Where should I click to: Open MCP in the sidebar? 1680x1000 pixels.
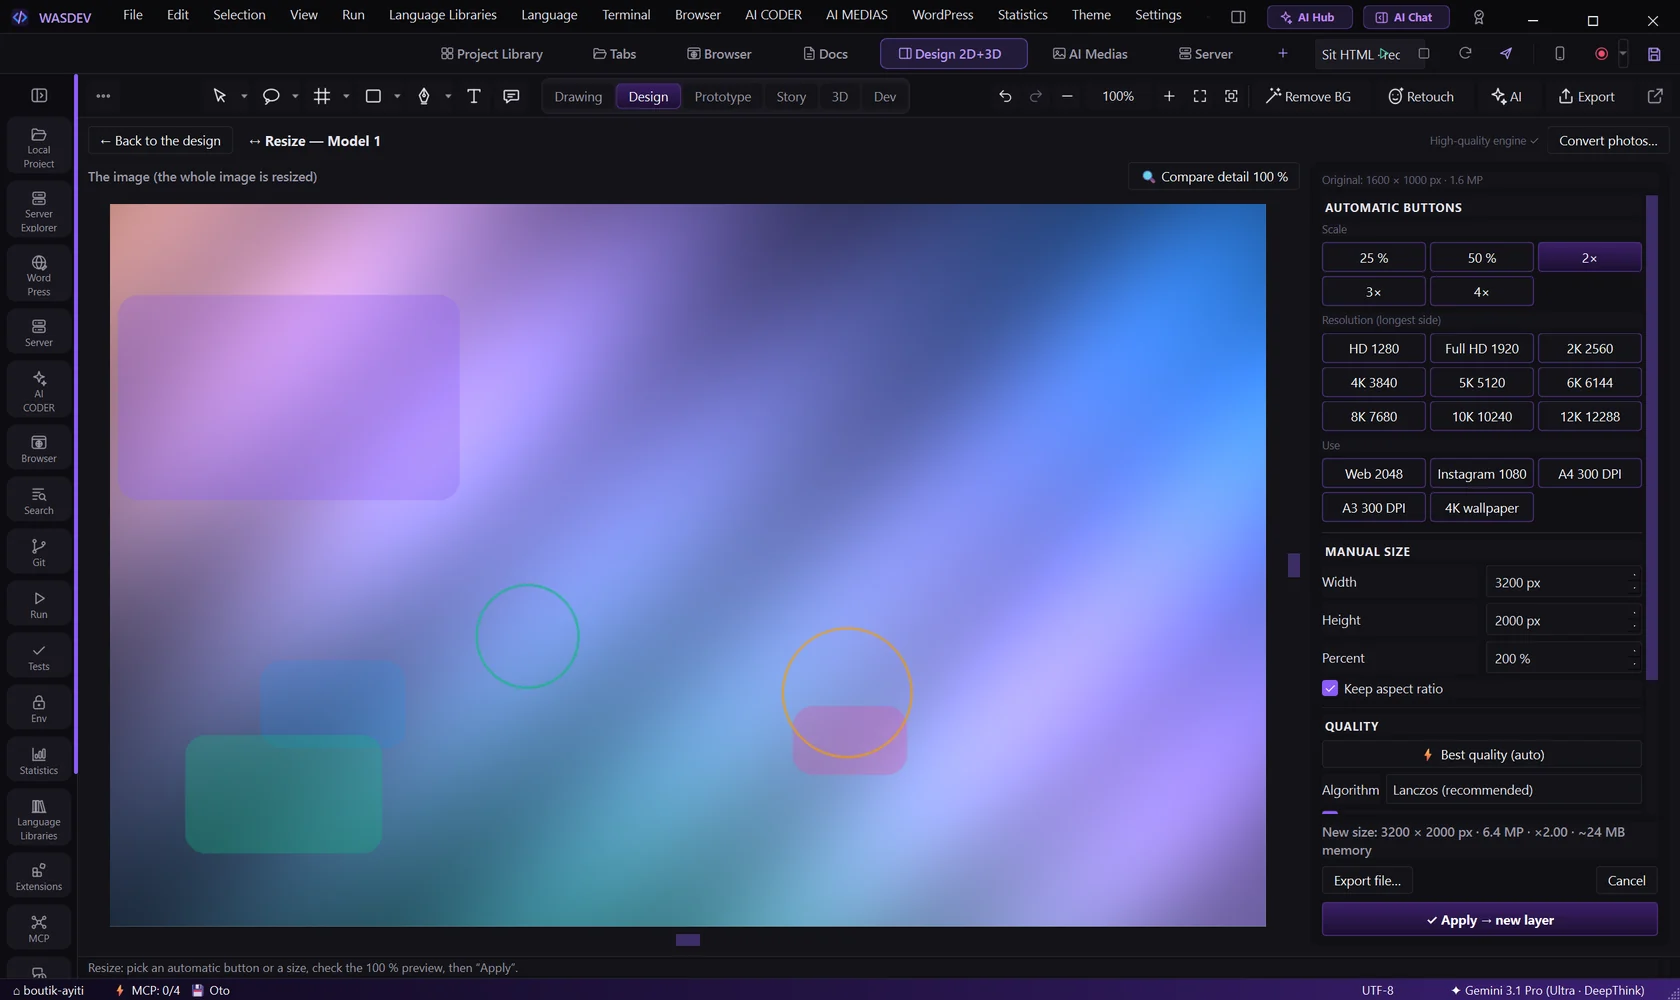coord(39,928)
